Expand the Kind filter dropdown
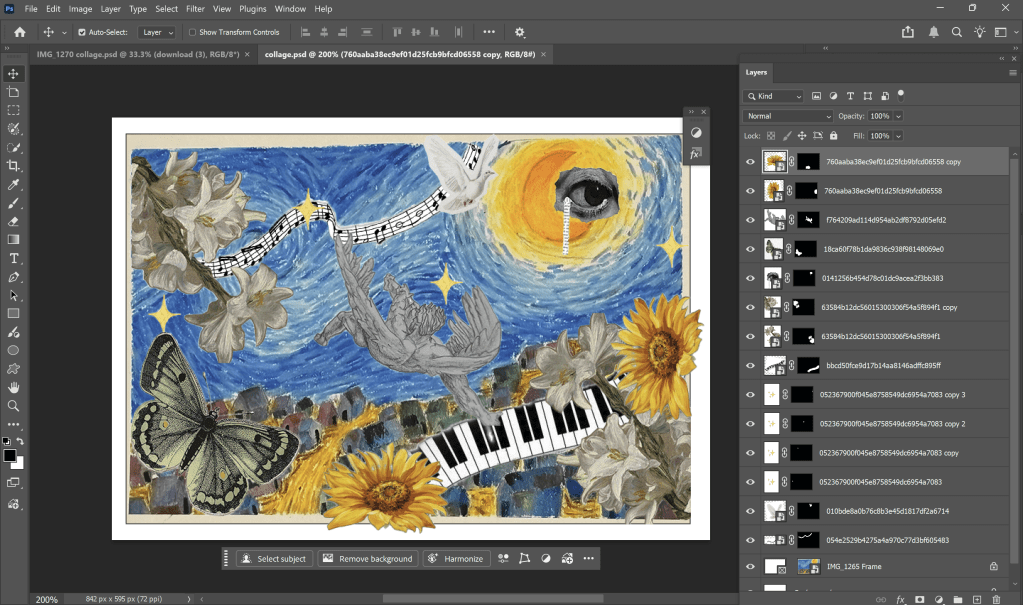1023x605 pixels. [x=774, y=96]
